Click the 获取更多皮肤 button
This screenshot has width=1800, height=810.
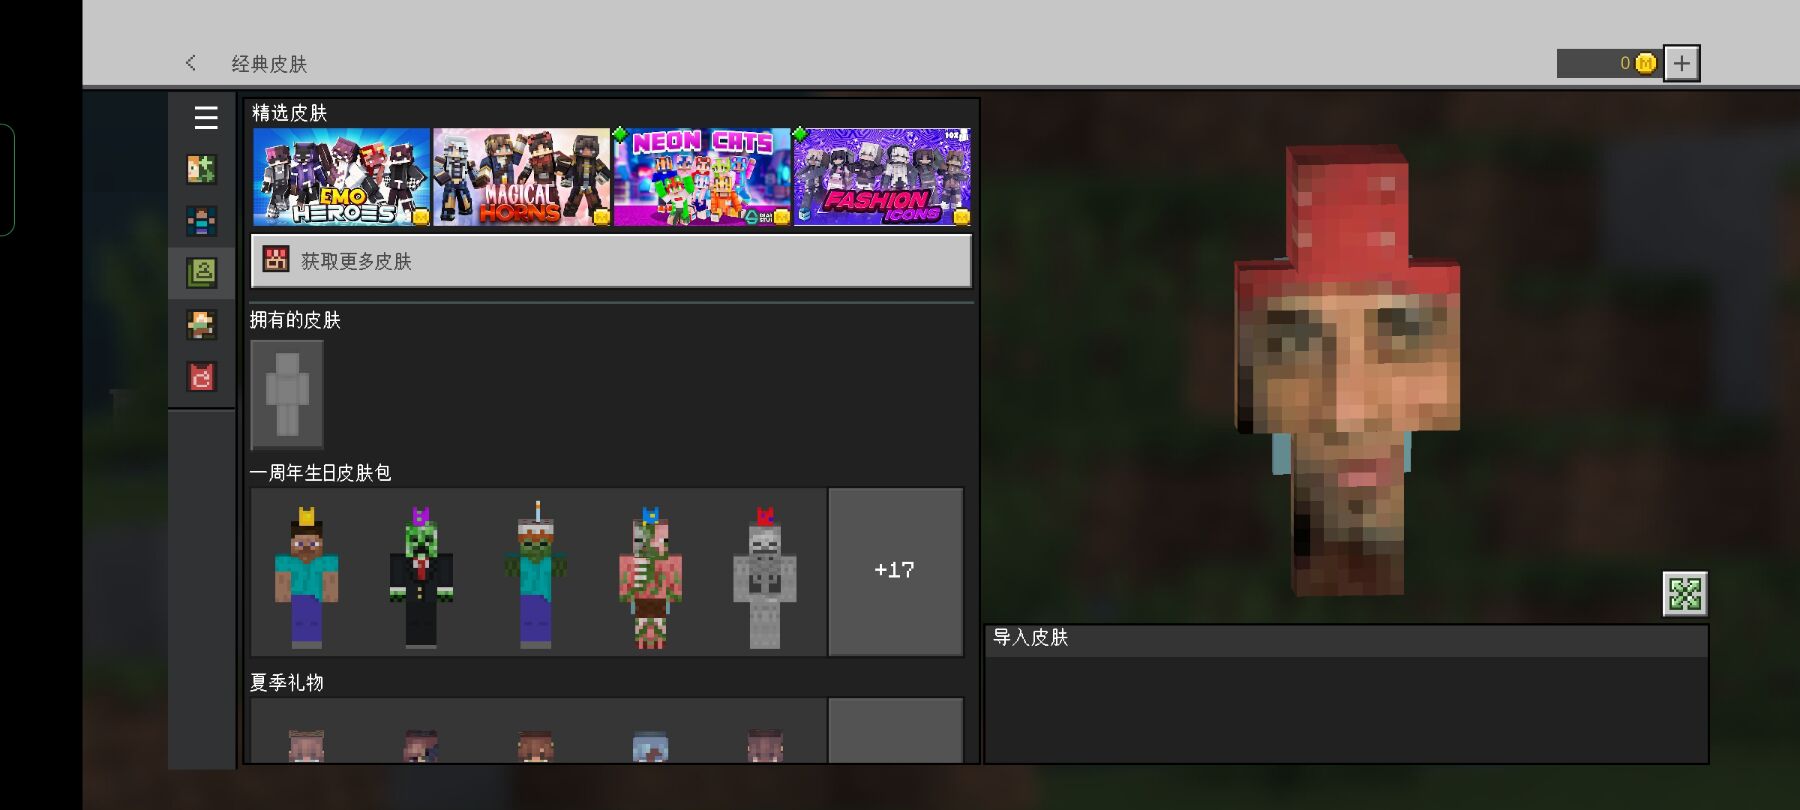pyautogui.click(x=611, y=261)
